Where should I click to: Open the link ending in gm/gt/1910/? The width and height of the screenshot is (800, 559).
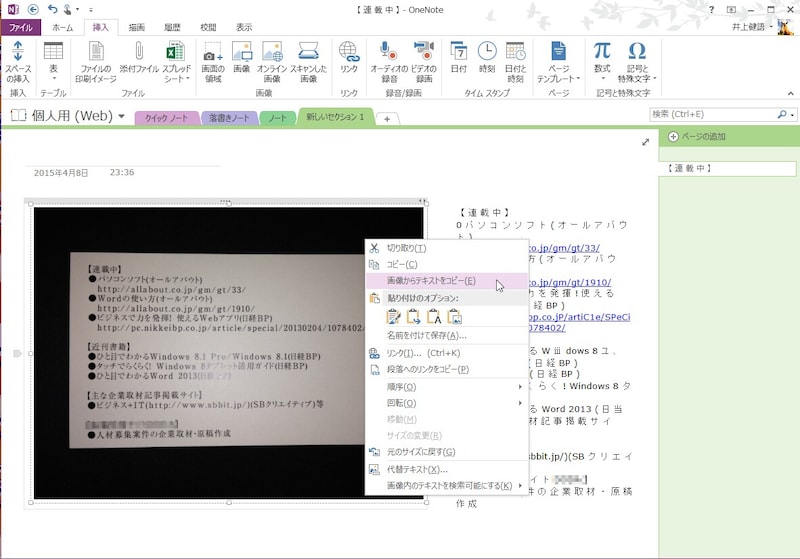click(569, 282)
